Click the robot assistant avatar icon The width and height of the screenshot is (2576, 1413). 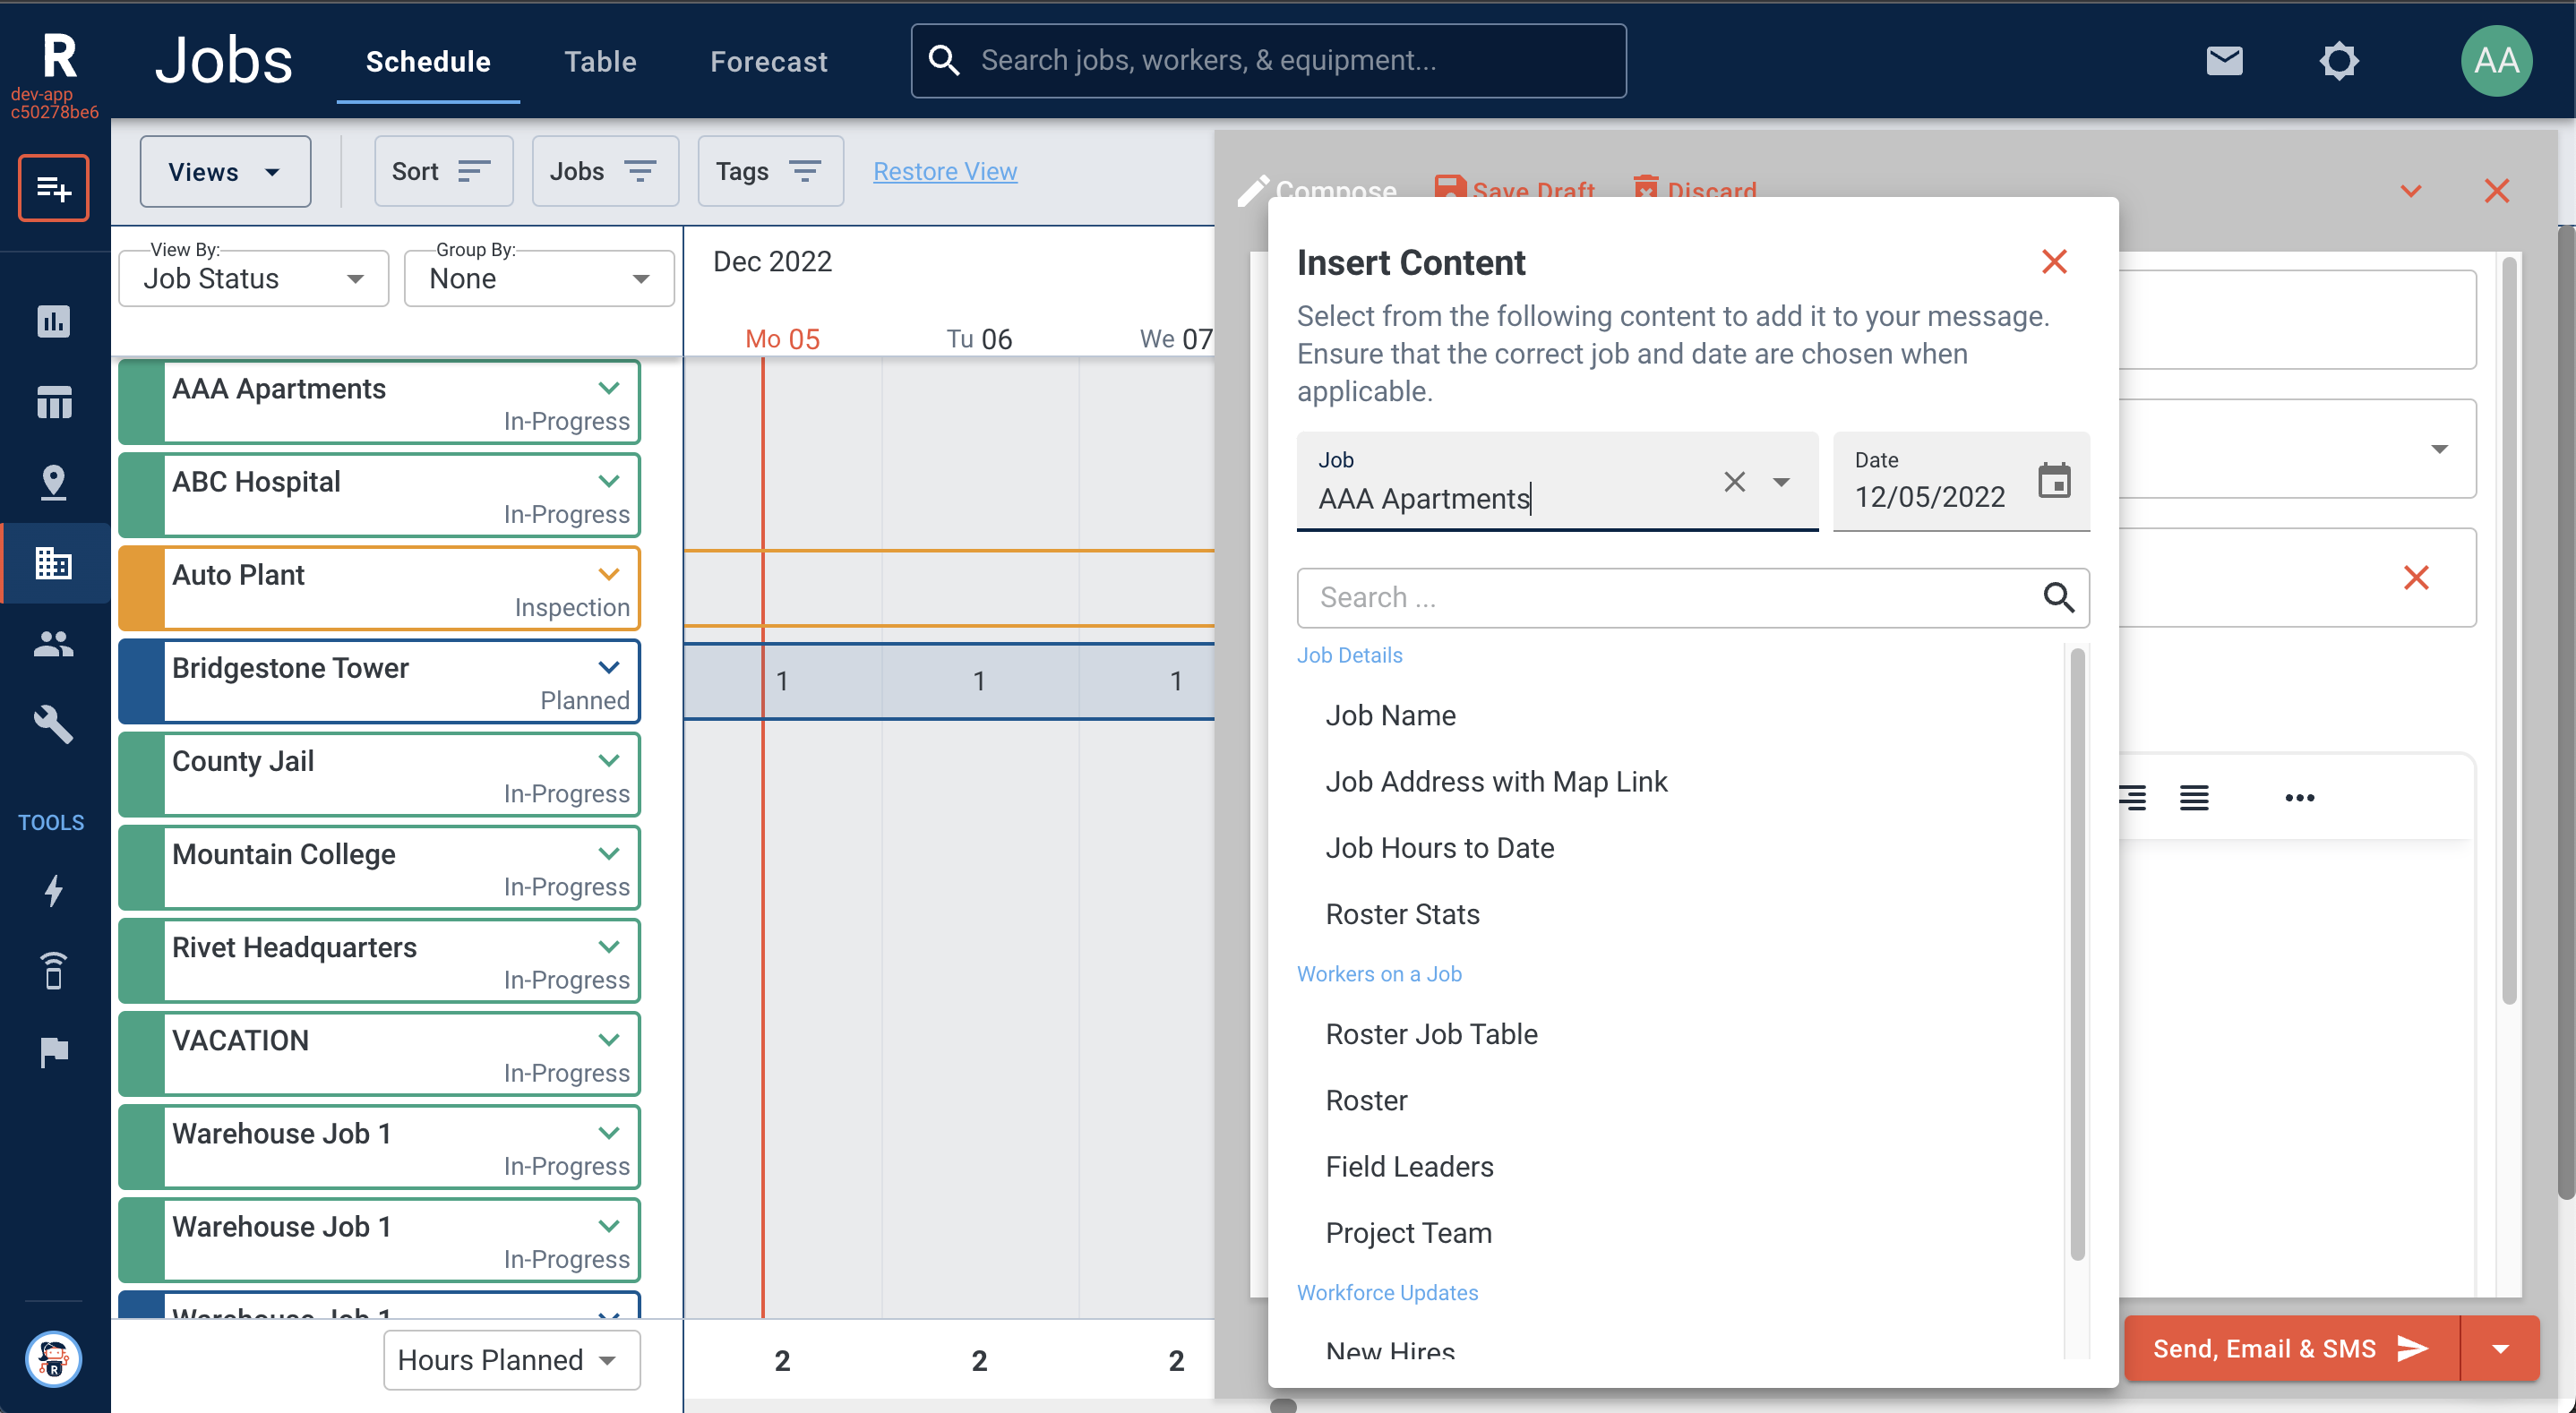pos(53,1359)
